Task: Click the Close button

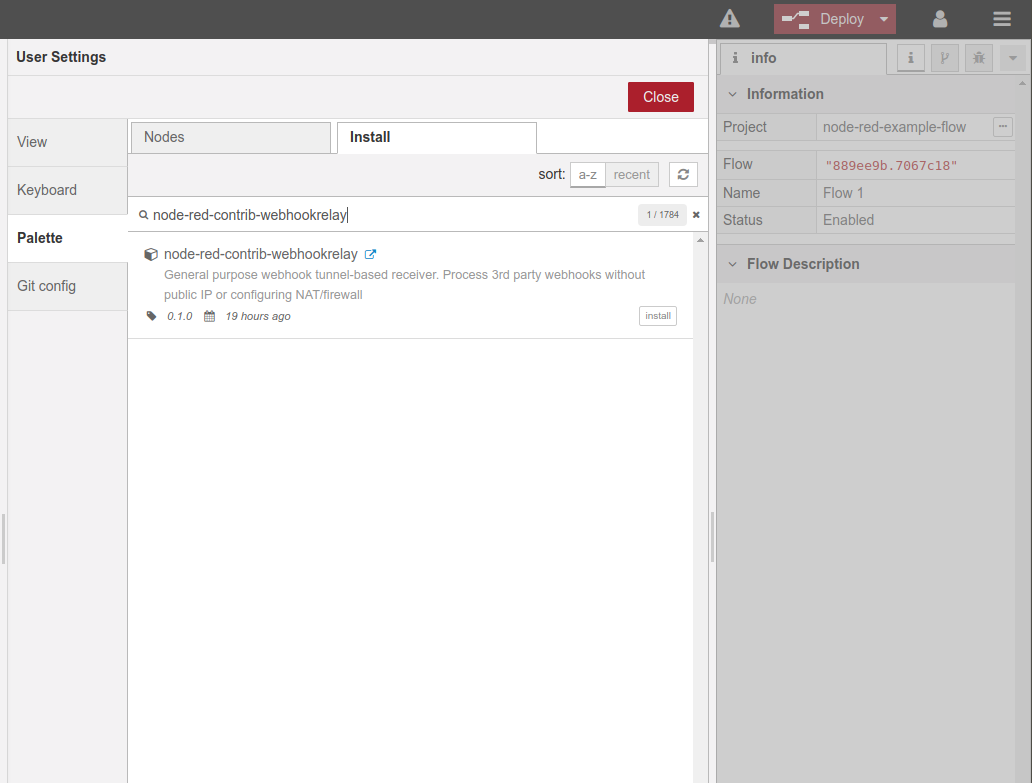Action: 660,97
